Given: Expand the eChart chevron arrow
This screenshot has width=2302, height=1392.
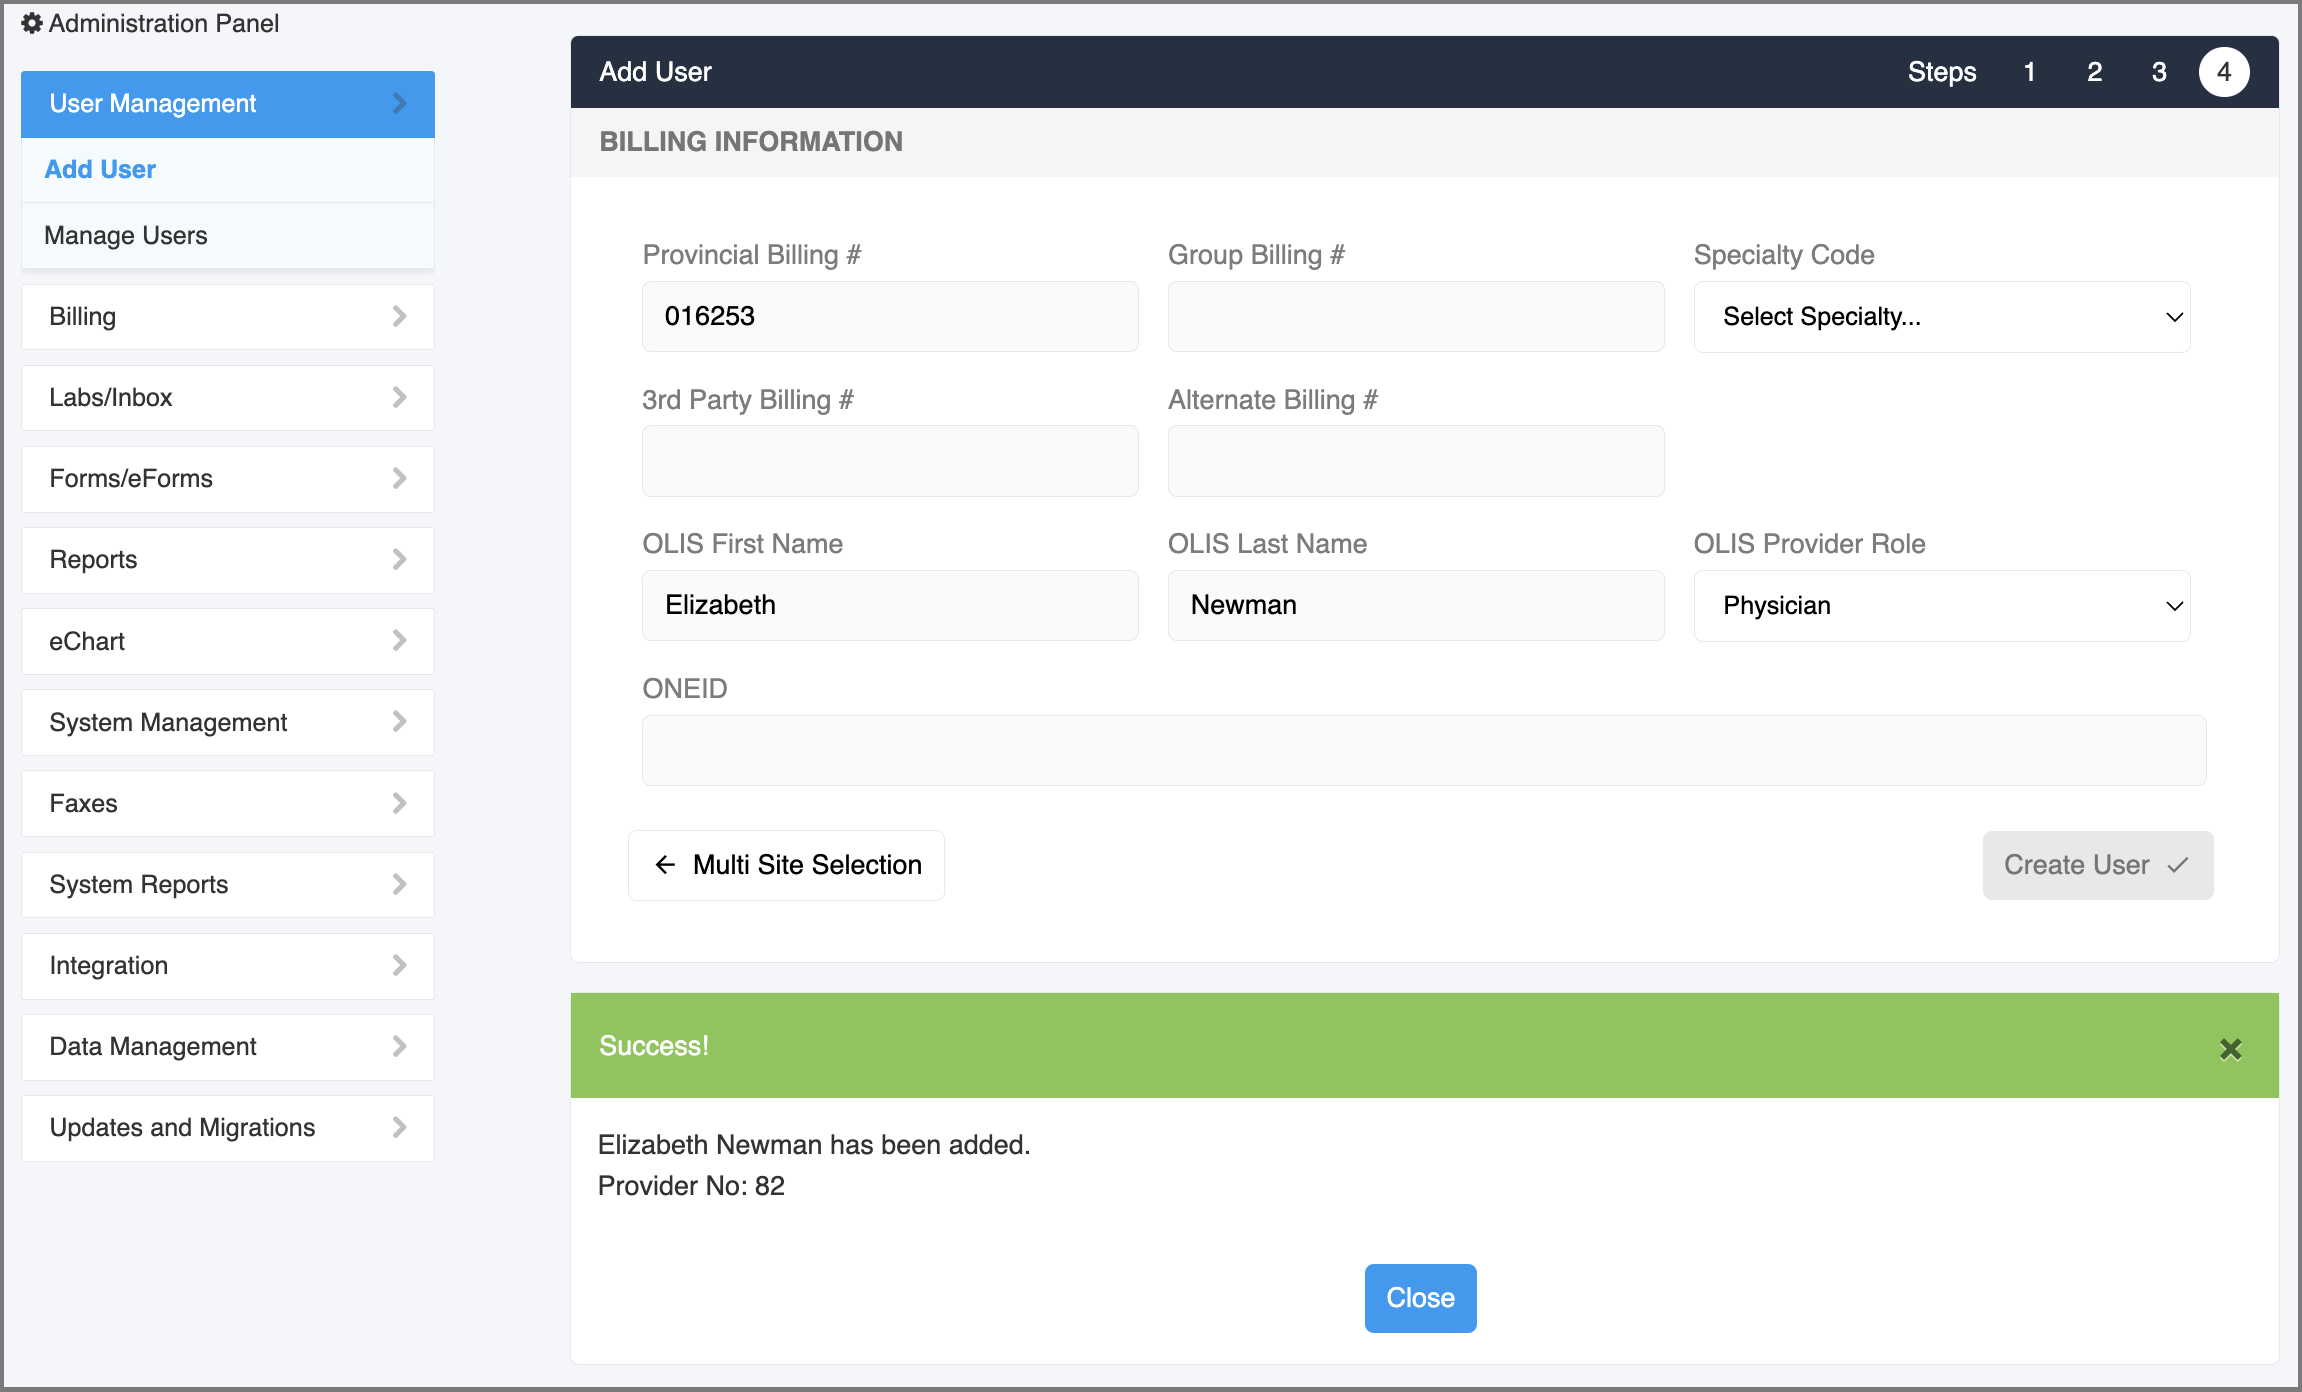Looking at the screenshot, I should pyautogui.click(x=399, y=640).
